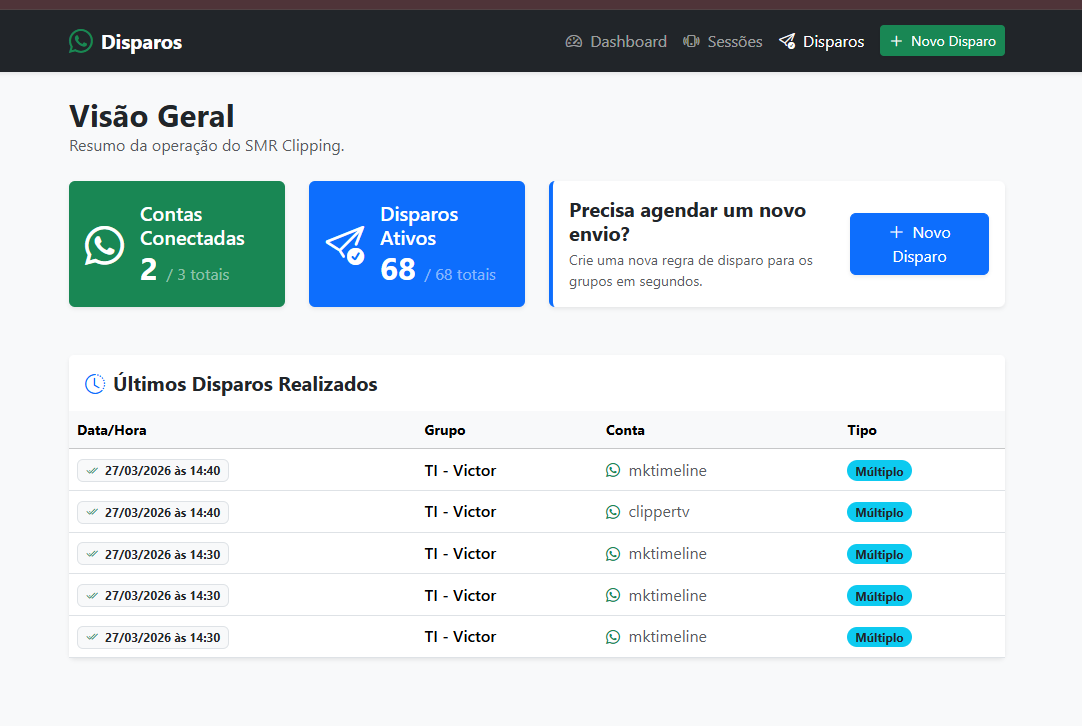
Task: Open the Disparos brand link
Action: pos(126,41)
